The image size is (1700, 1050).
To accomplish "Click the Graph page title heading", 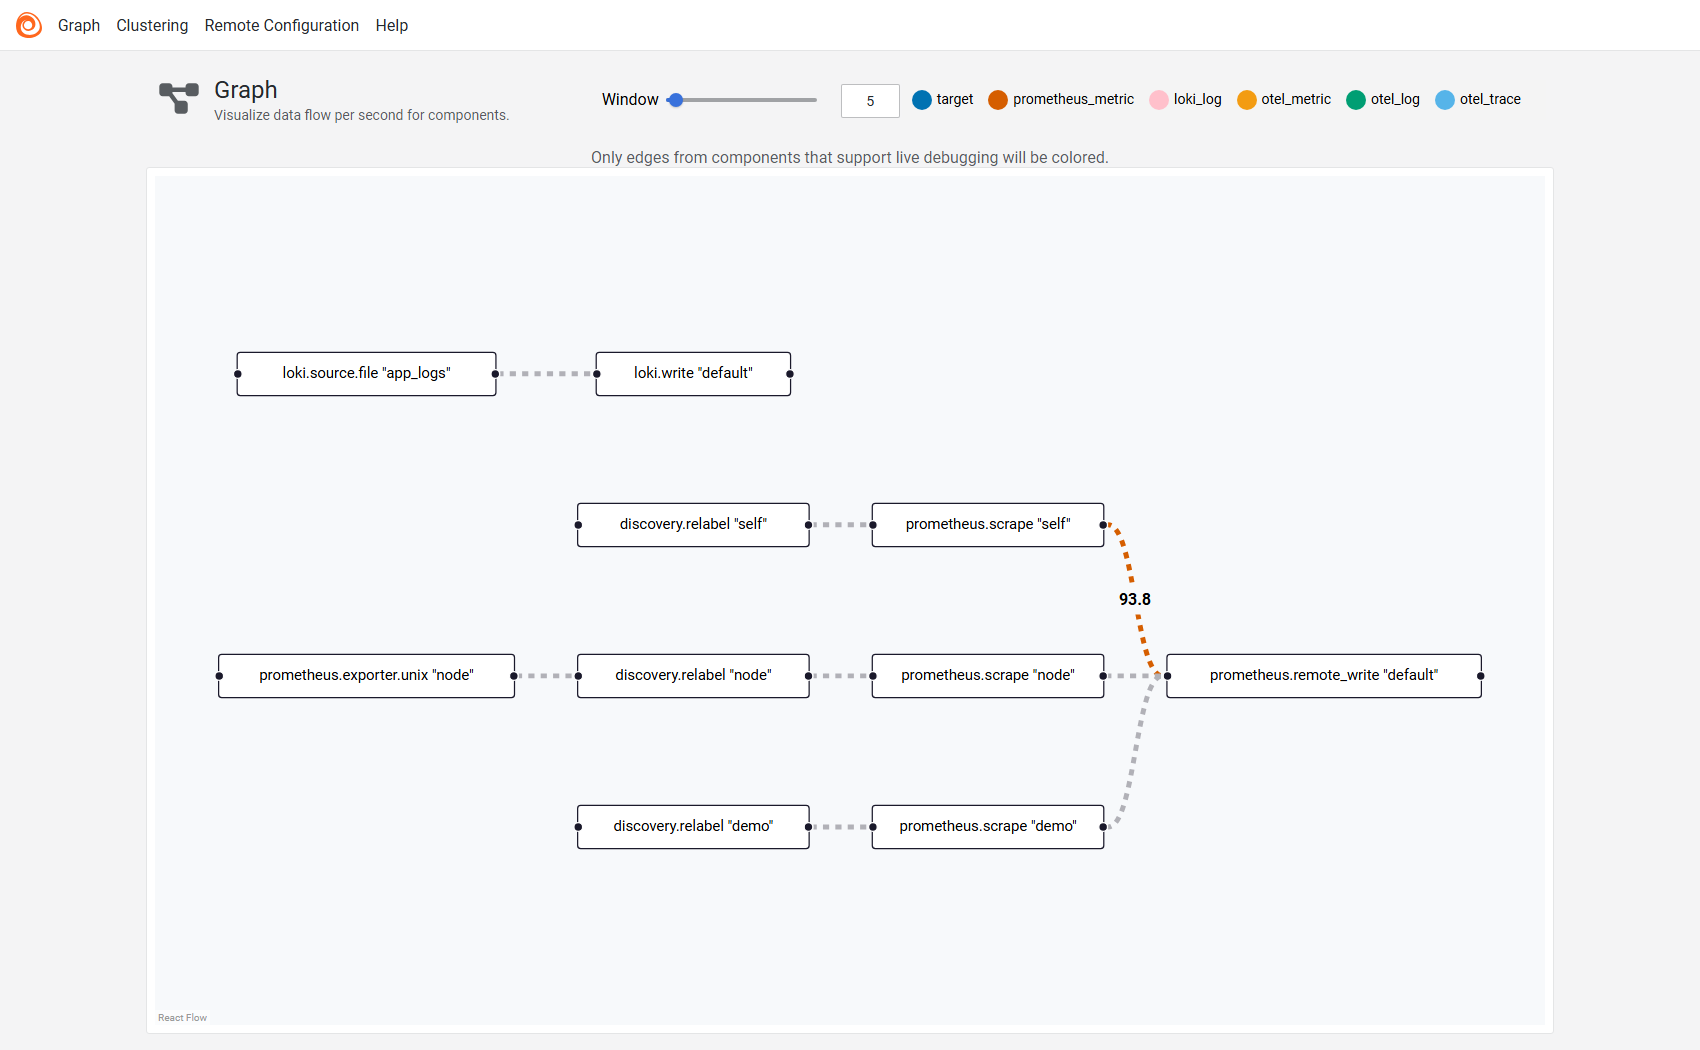I will tap(246, 90).
